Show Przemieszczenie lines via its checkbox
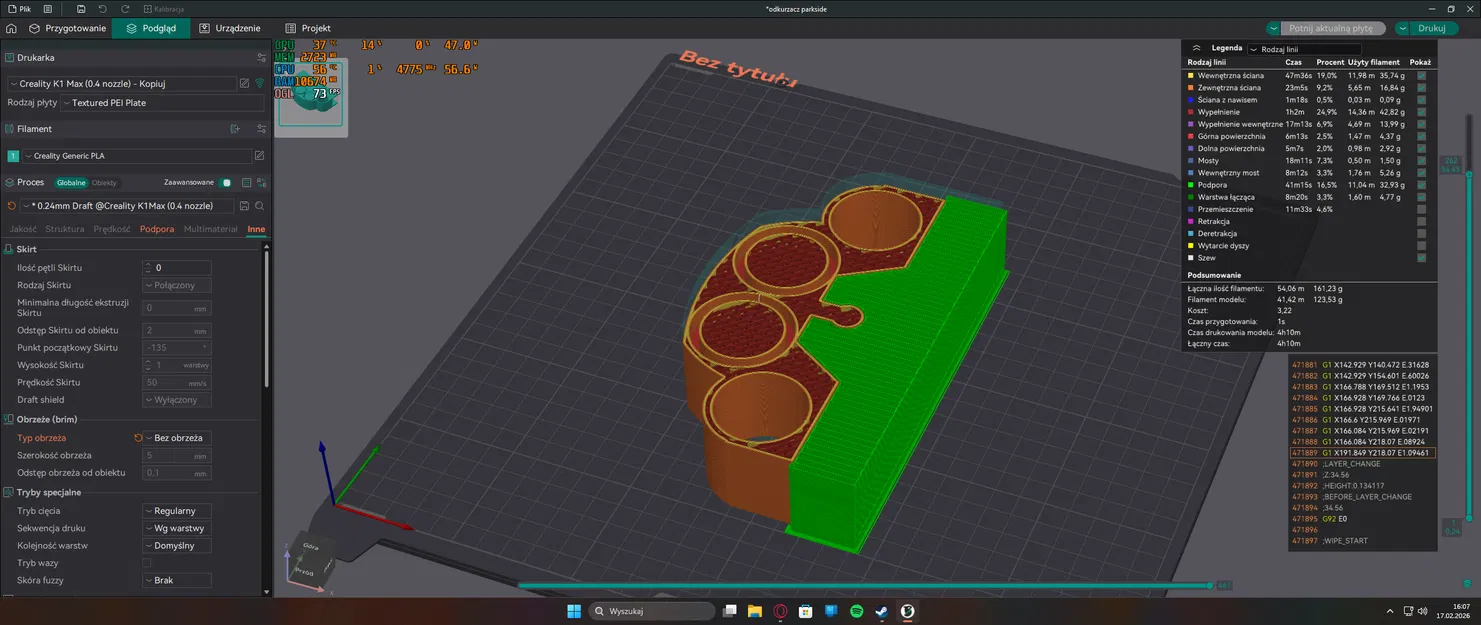The image size is (1481, 625). pyautogui.click(x=1422, y=209)
